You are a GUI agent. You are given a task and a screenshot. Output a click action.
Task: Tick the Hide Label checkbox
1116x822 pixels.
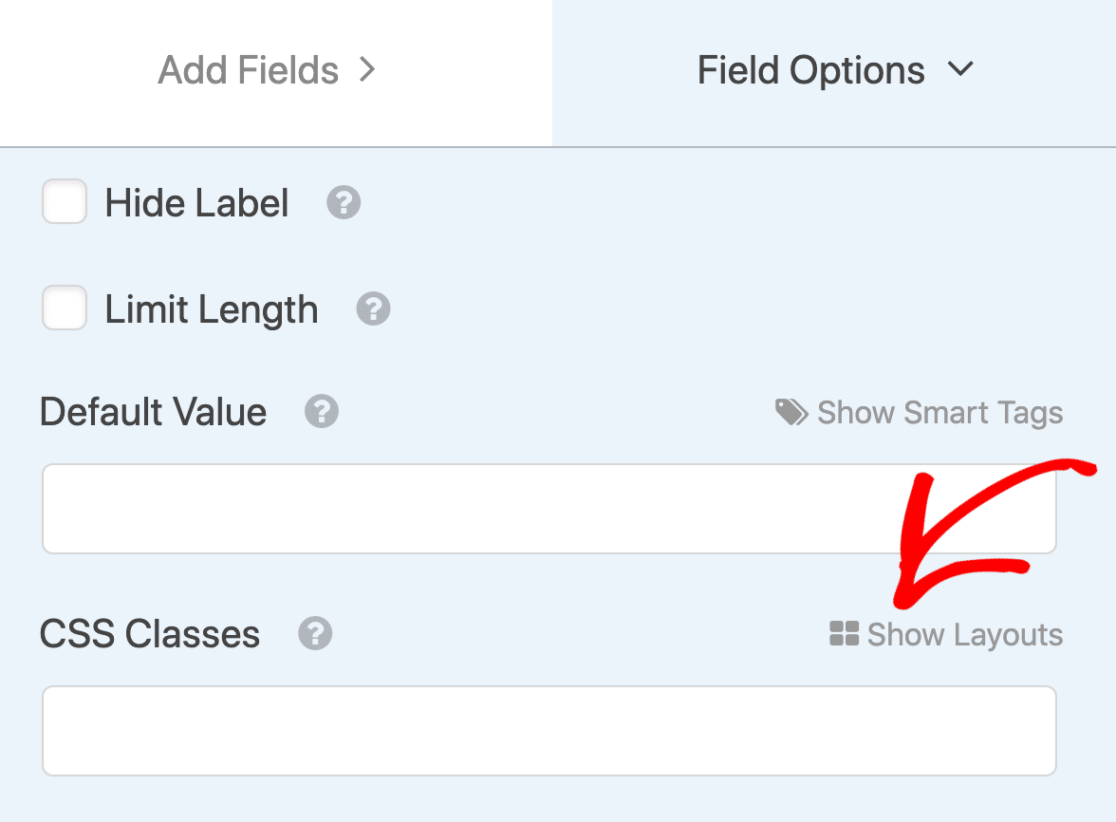[x=64, y=201]
